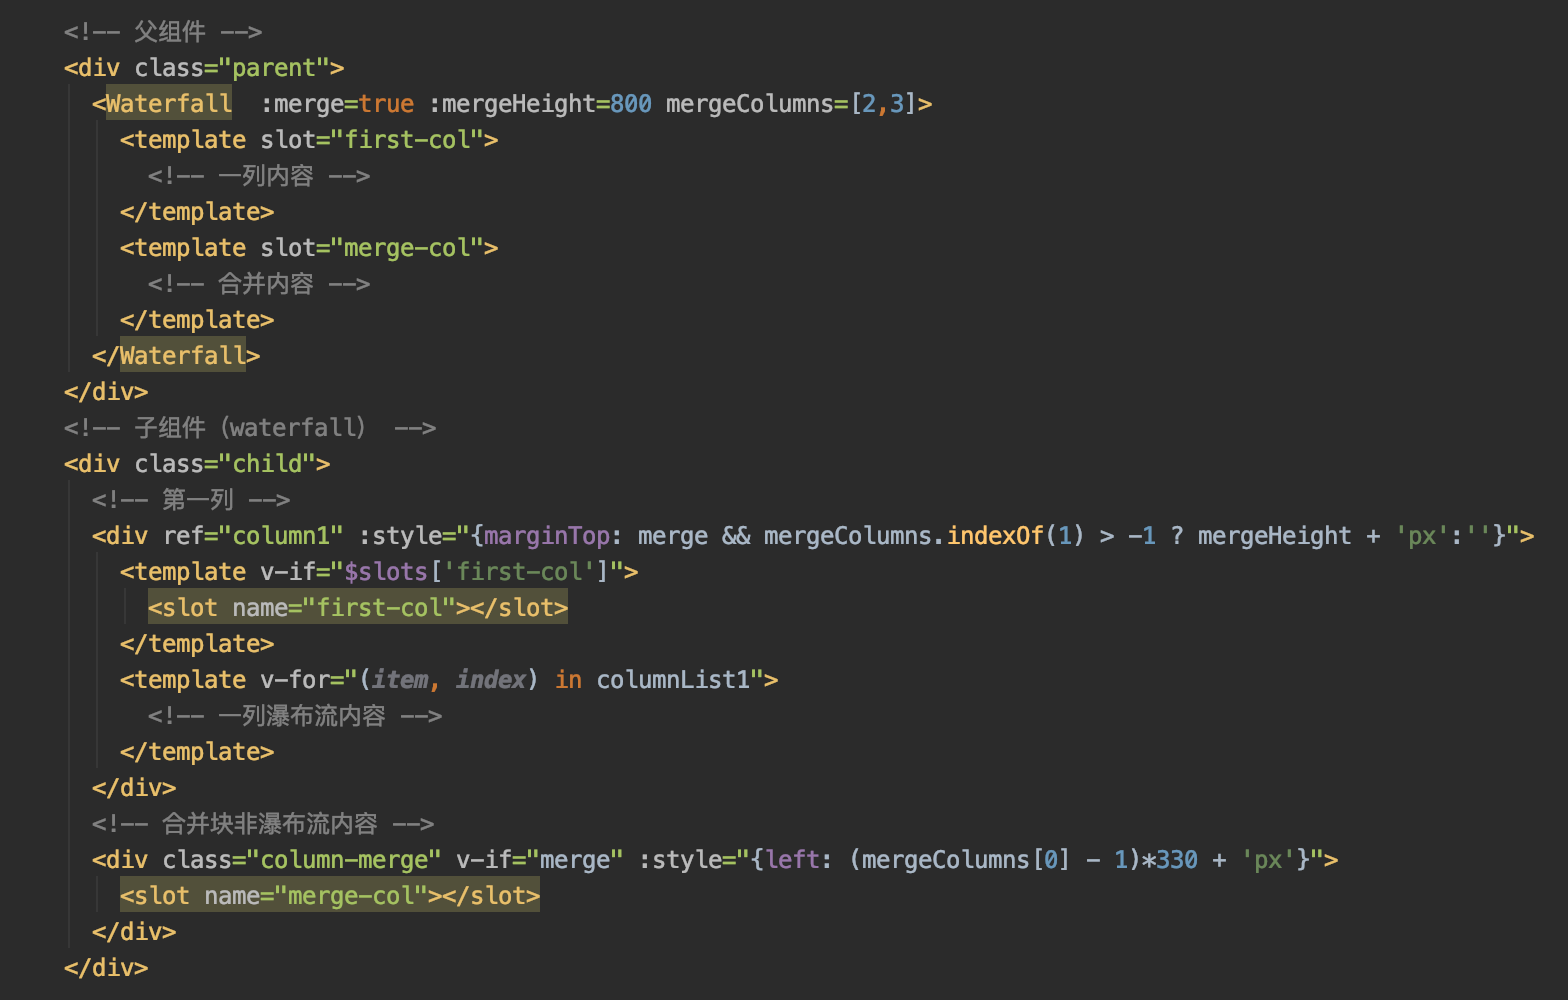Image resolution: width=1568 pixels, height=1000 pixels.
Task: Click the index variable in v-for
Action: click(491, 680)
